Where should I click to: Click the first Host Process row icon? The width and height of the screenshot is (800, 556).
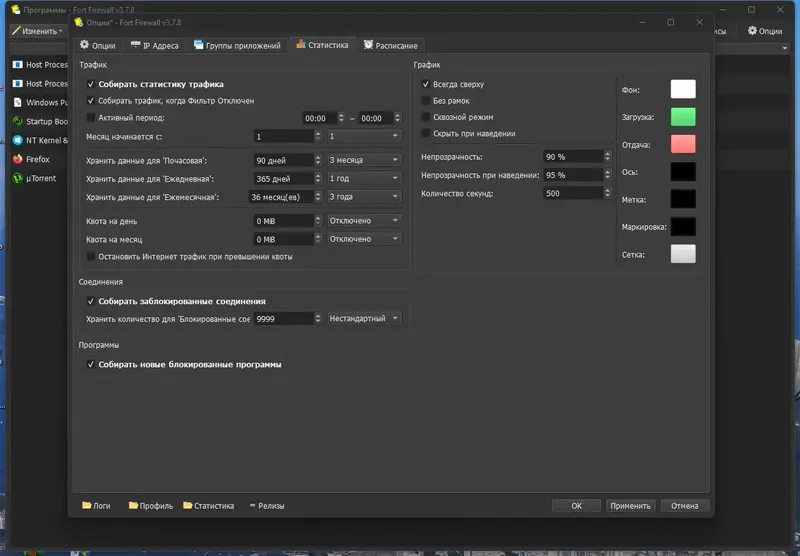(x=18, y=65)
